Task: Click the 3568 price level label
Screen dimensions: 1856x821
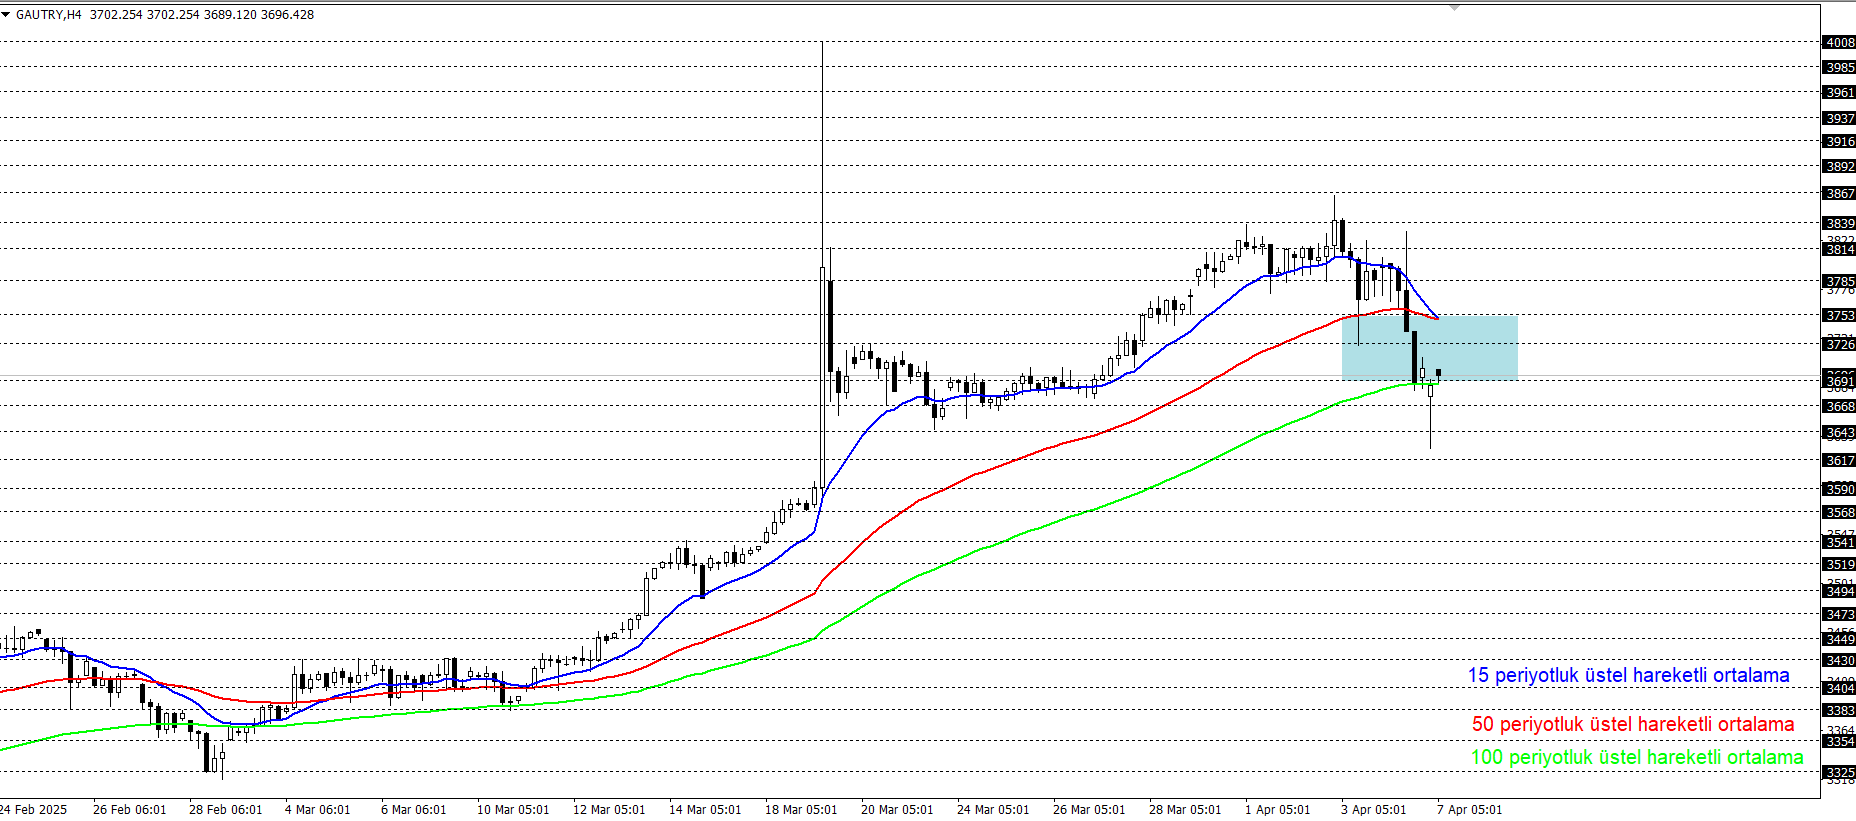Action: 1839,512
